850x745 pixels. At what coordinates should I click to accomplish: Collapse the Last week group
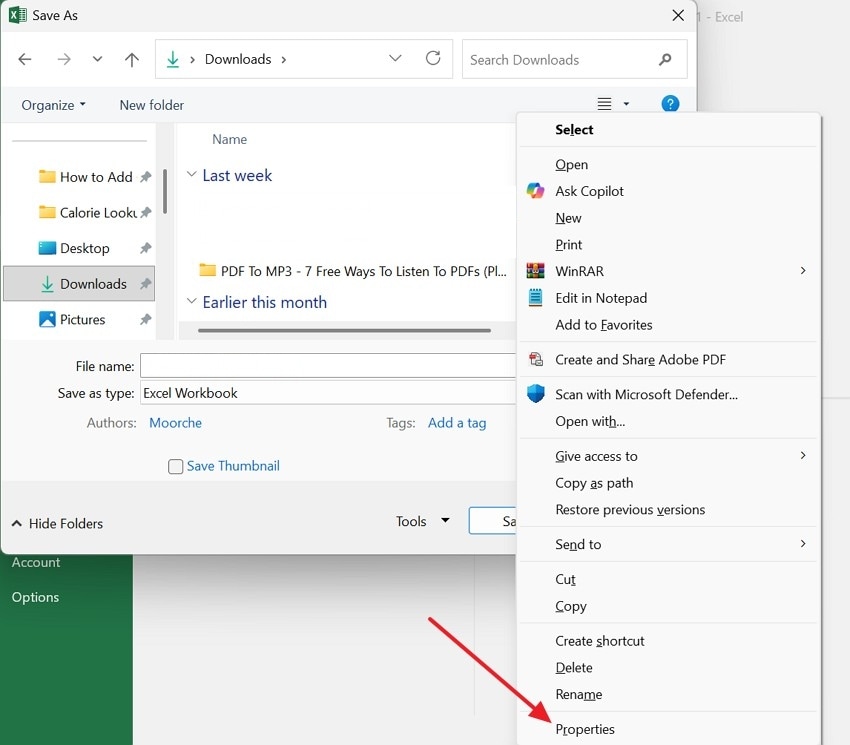tap(191, 175)
